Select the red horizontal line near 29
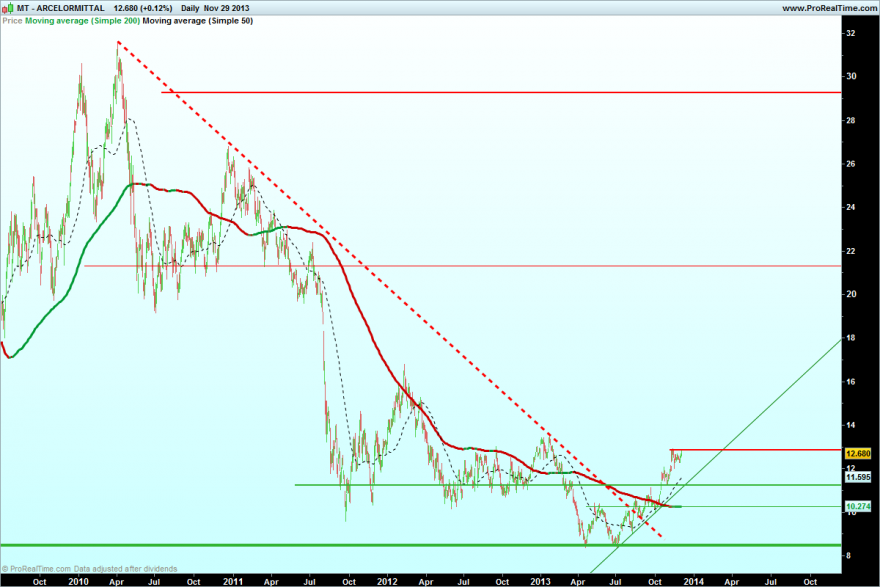The image size is (880, 587). pos(501,92)
